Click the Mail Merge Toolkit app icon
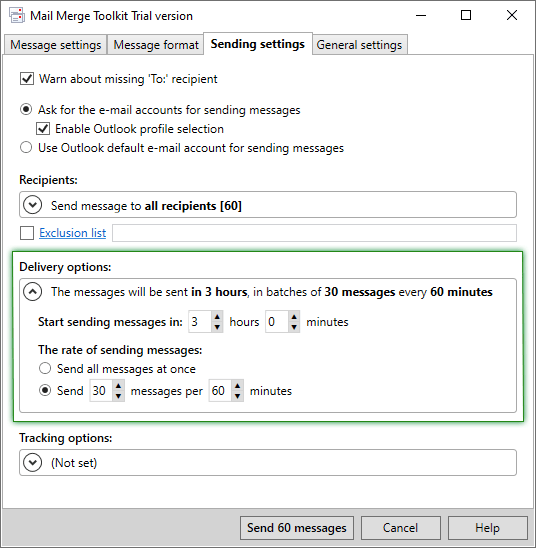This screenshot has width=536, height=548. click(x=17, y=16)
